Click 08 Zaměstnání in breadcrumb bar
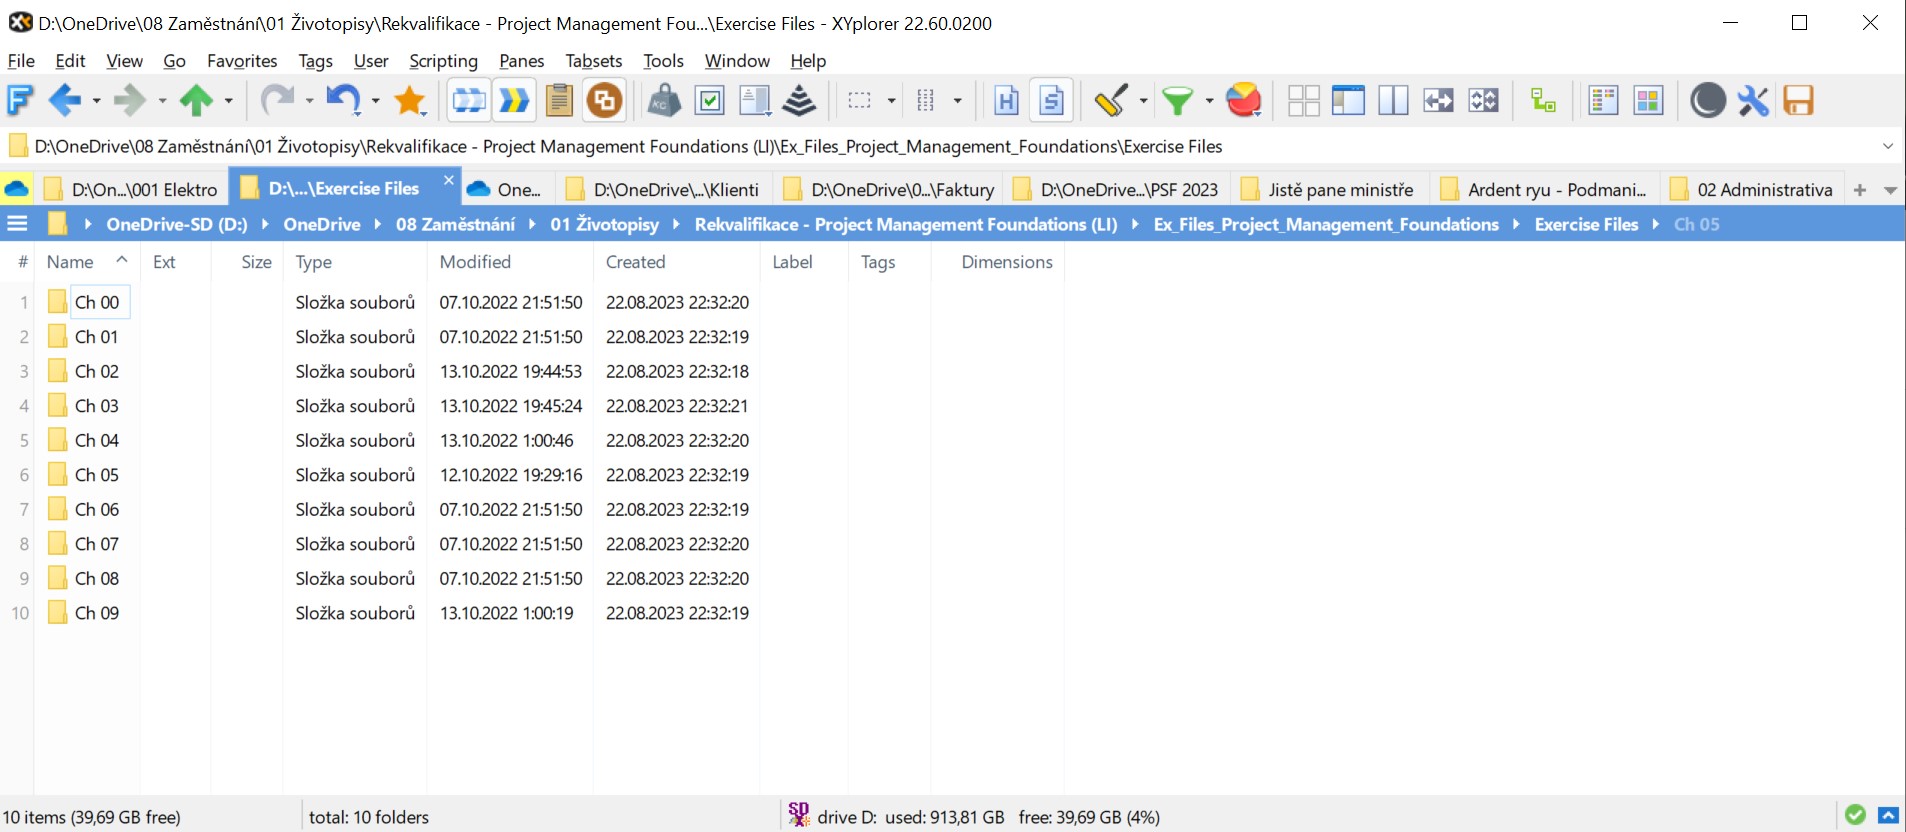The image size is (1906, 832). tap(455, 224)
